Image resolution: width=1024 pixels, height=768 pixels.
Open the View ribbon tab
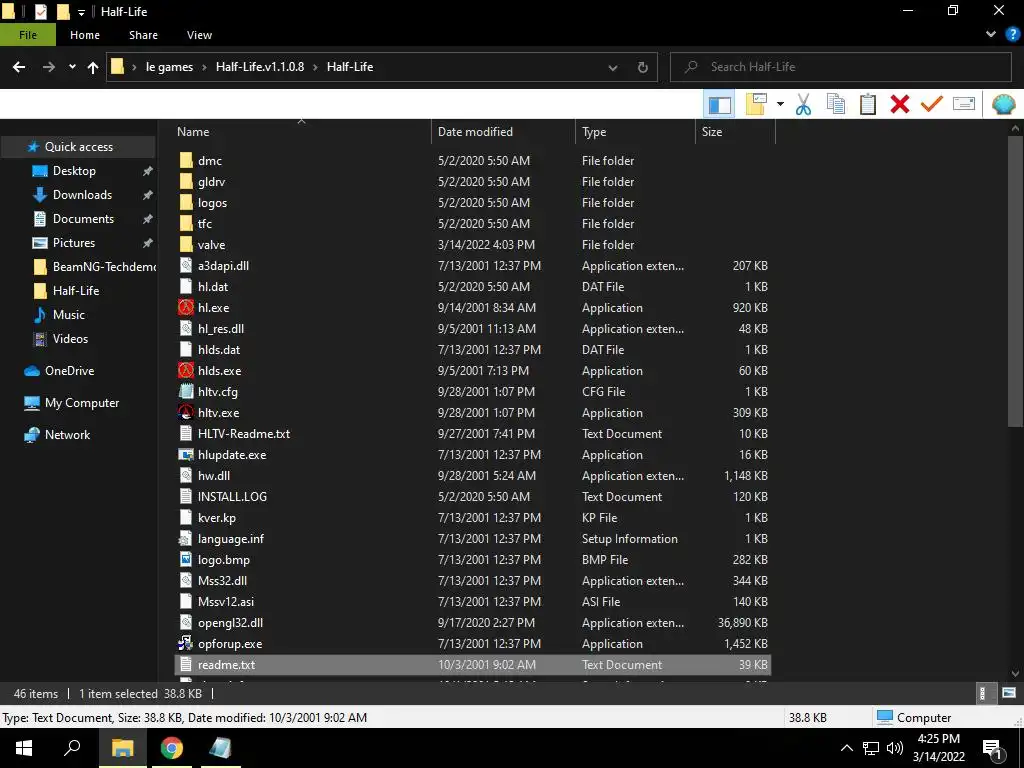[199, 35]
